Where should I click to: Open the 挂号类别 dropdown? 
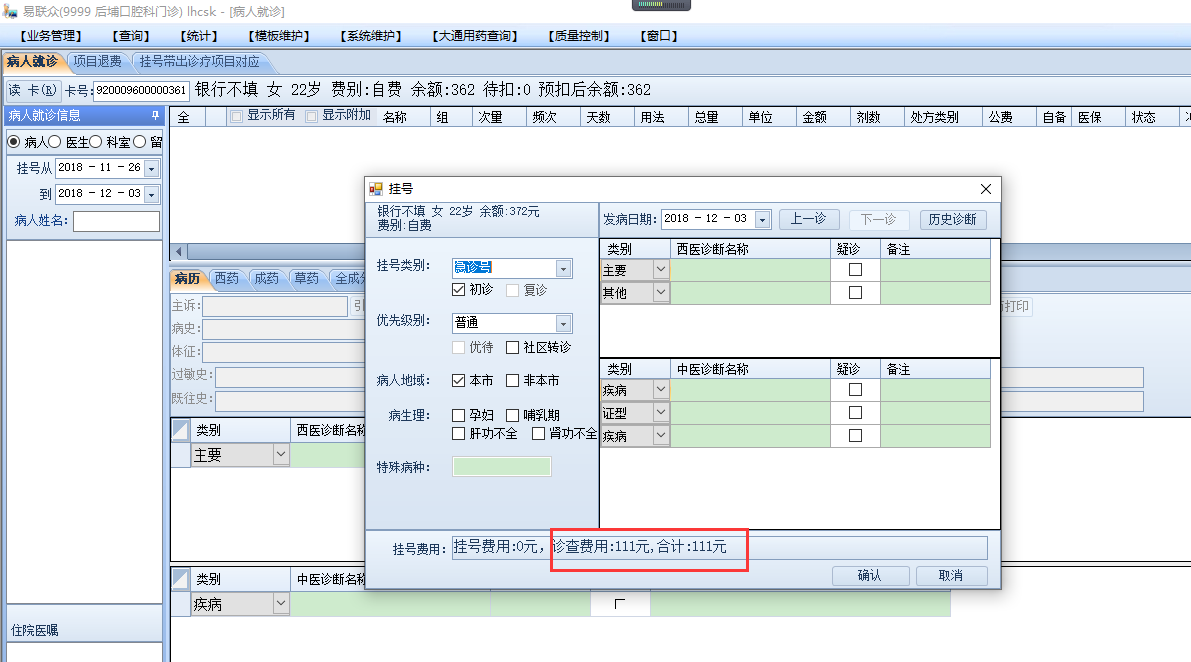pos(563,269)
